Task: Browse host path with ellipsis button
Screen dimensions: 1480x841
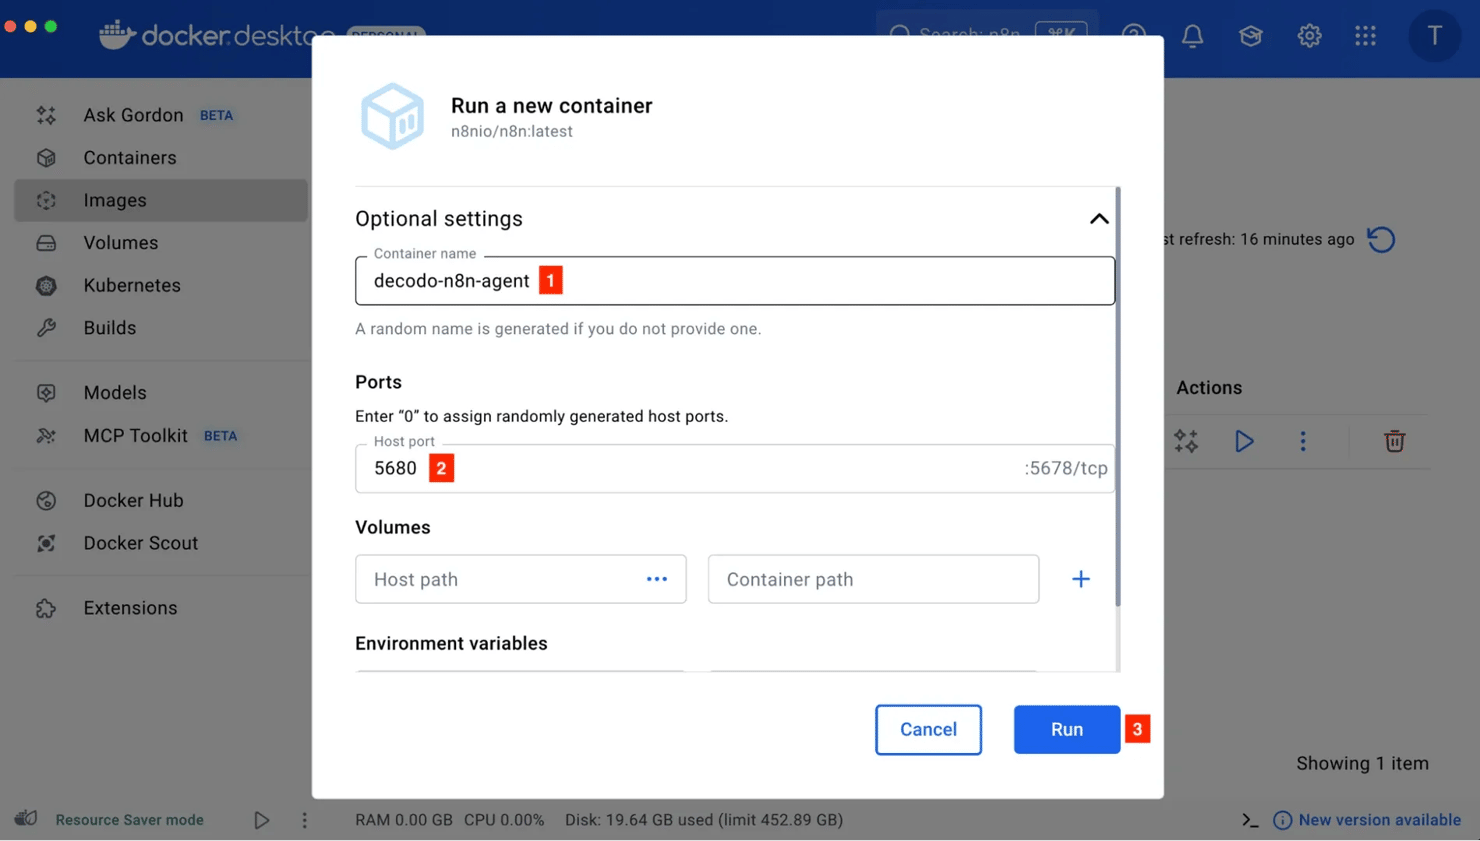Action: (656, 579)
